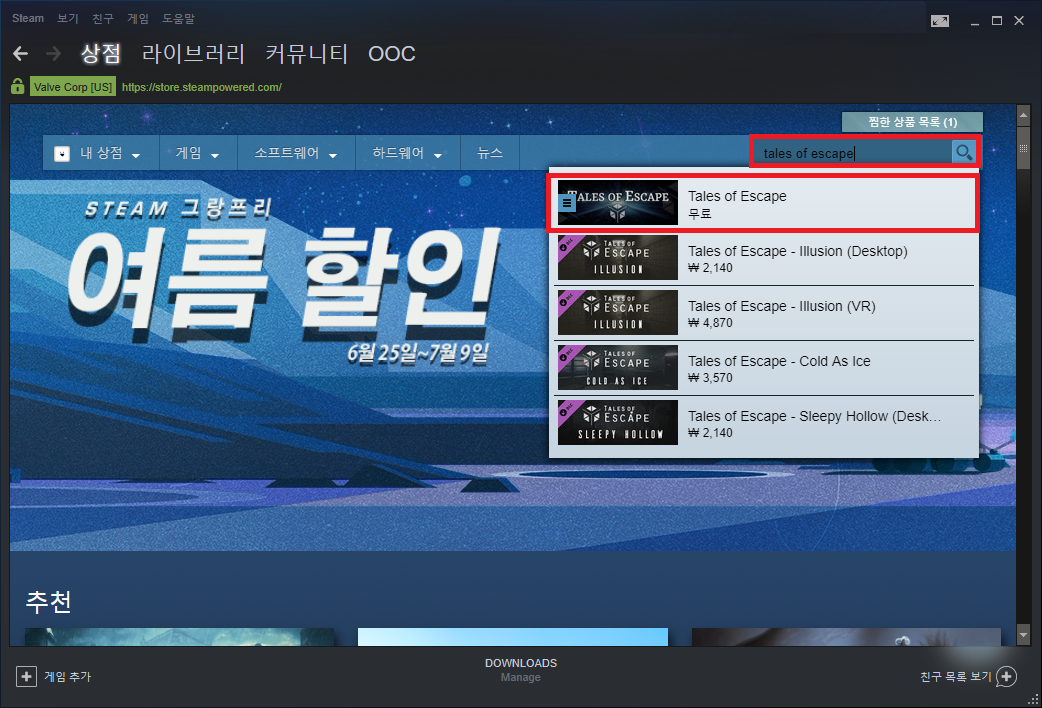Go back with the left arrow

(x=20, y=53)
